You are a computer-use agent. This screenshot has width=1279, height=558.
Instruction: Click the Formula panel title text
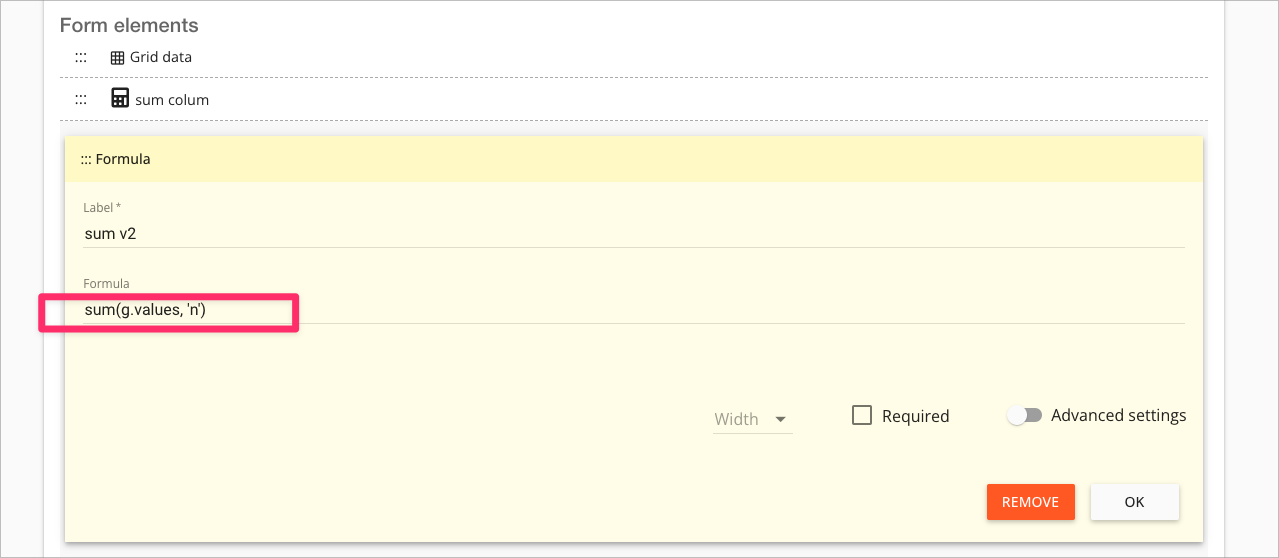tap(123, 159)
